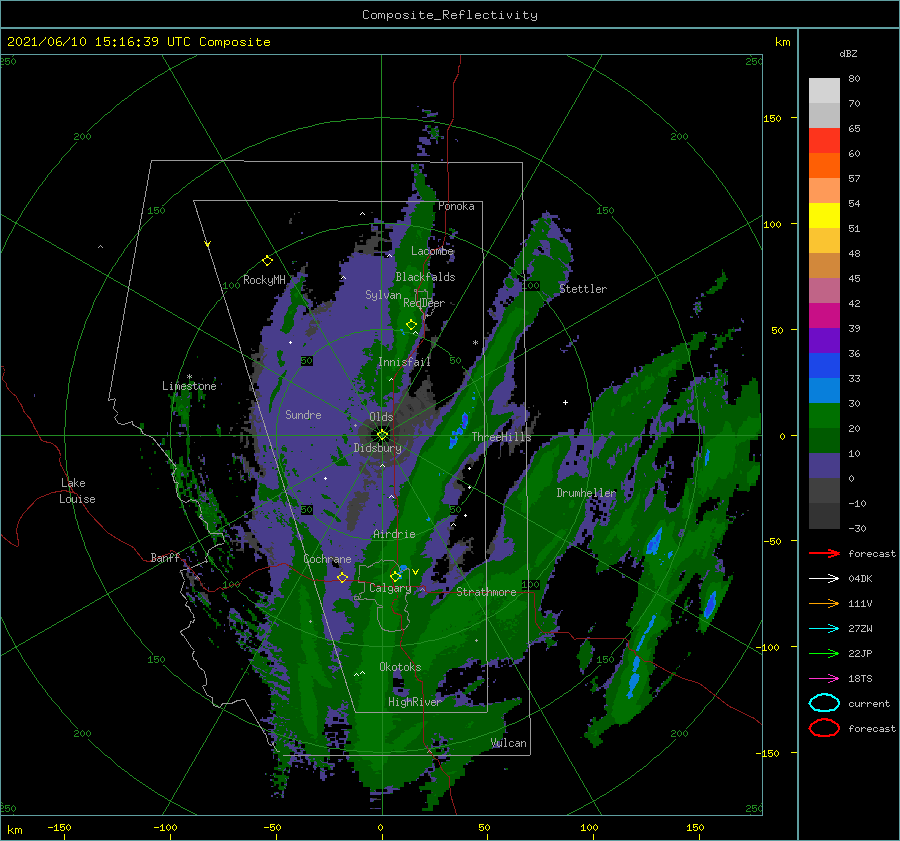Click the HighRiver label
This screenshot has height=841, width=900.
[414, 702]
